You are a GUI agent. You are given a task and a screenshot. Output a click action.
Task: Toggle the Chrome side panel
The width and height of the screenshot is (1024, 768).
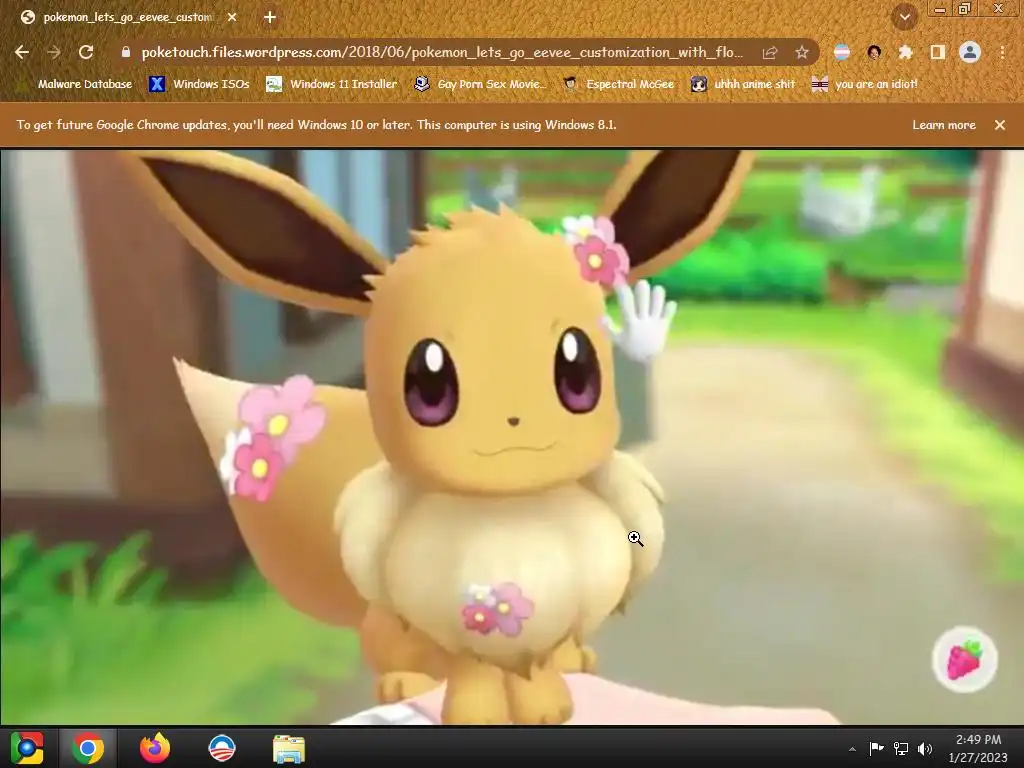(938, 52)
